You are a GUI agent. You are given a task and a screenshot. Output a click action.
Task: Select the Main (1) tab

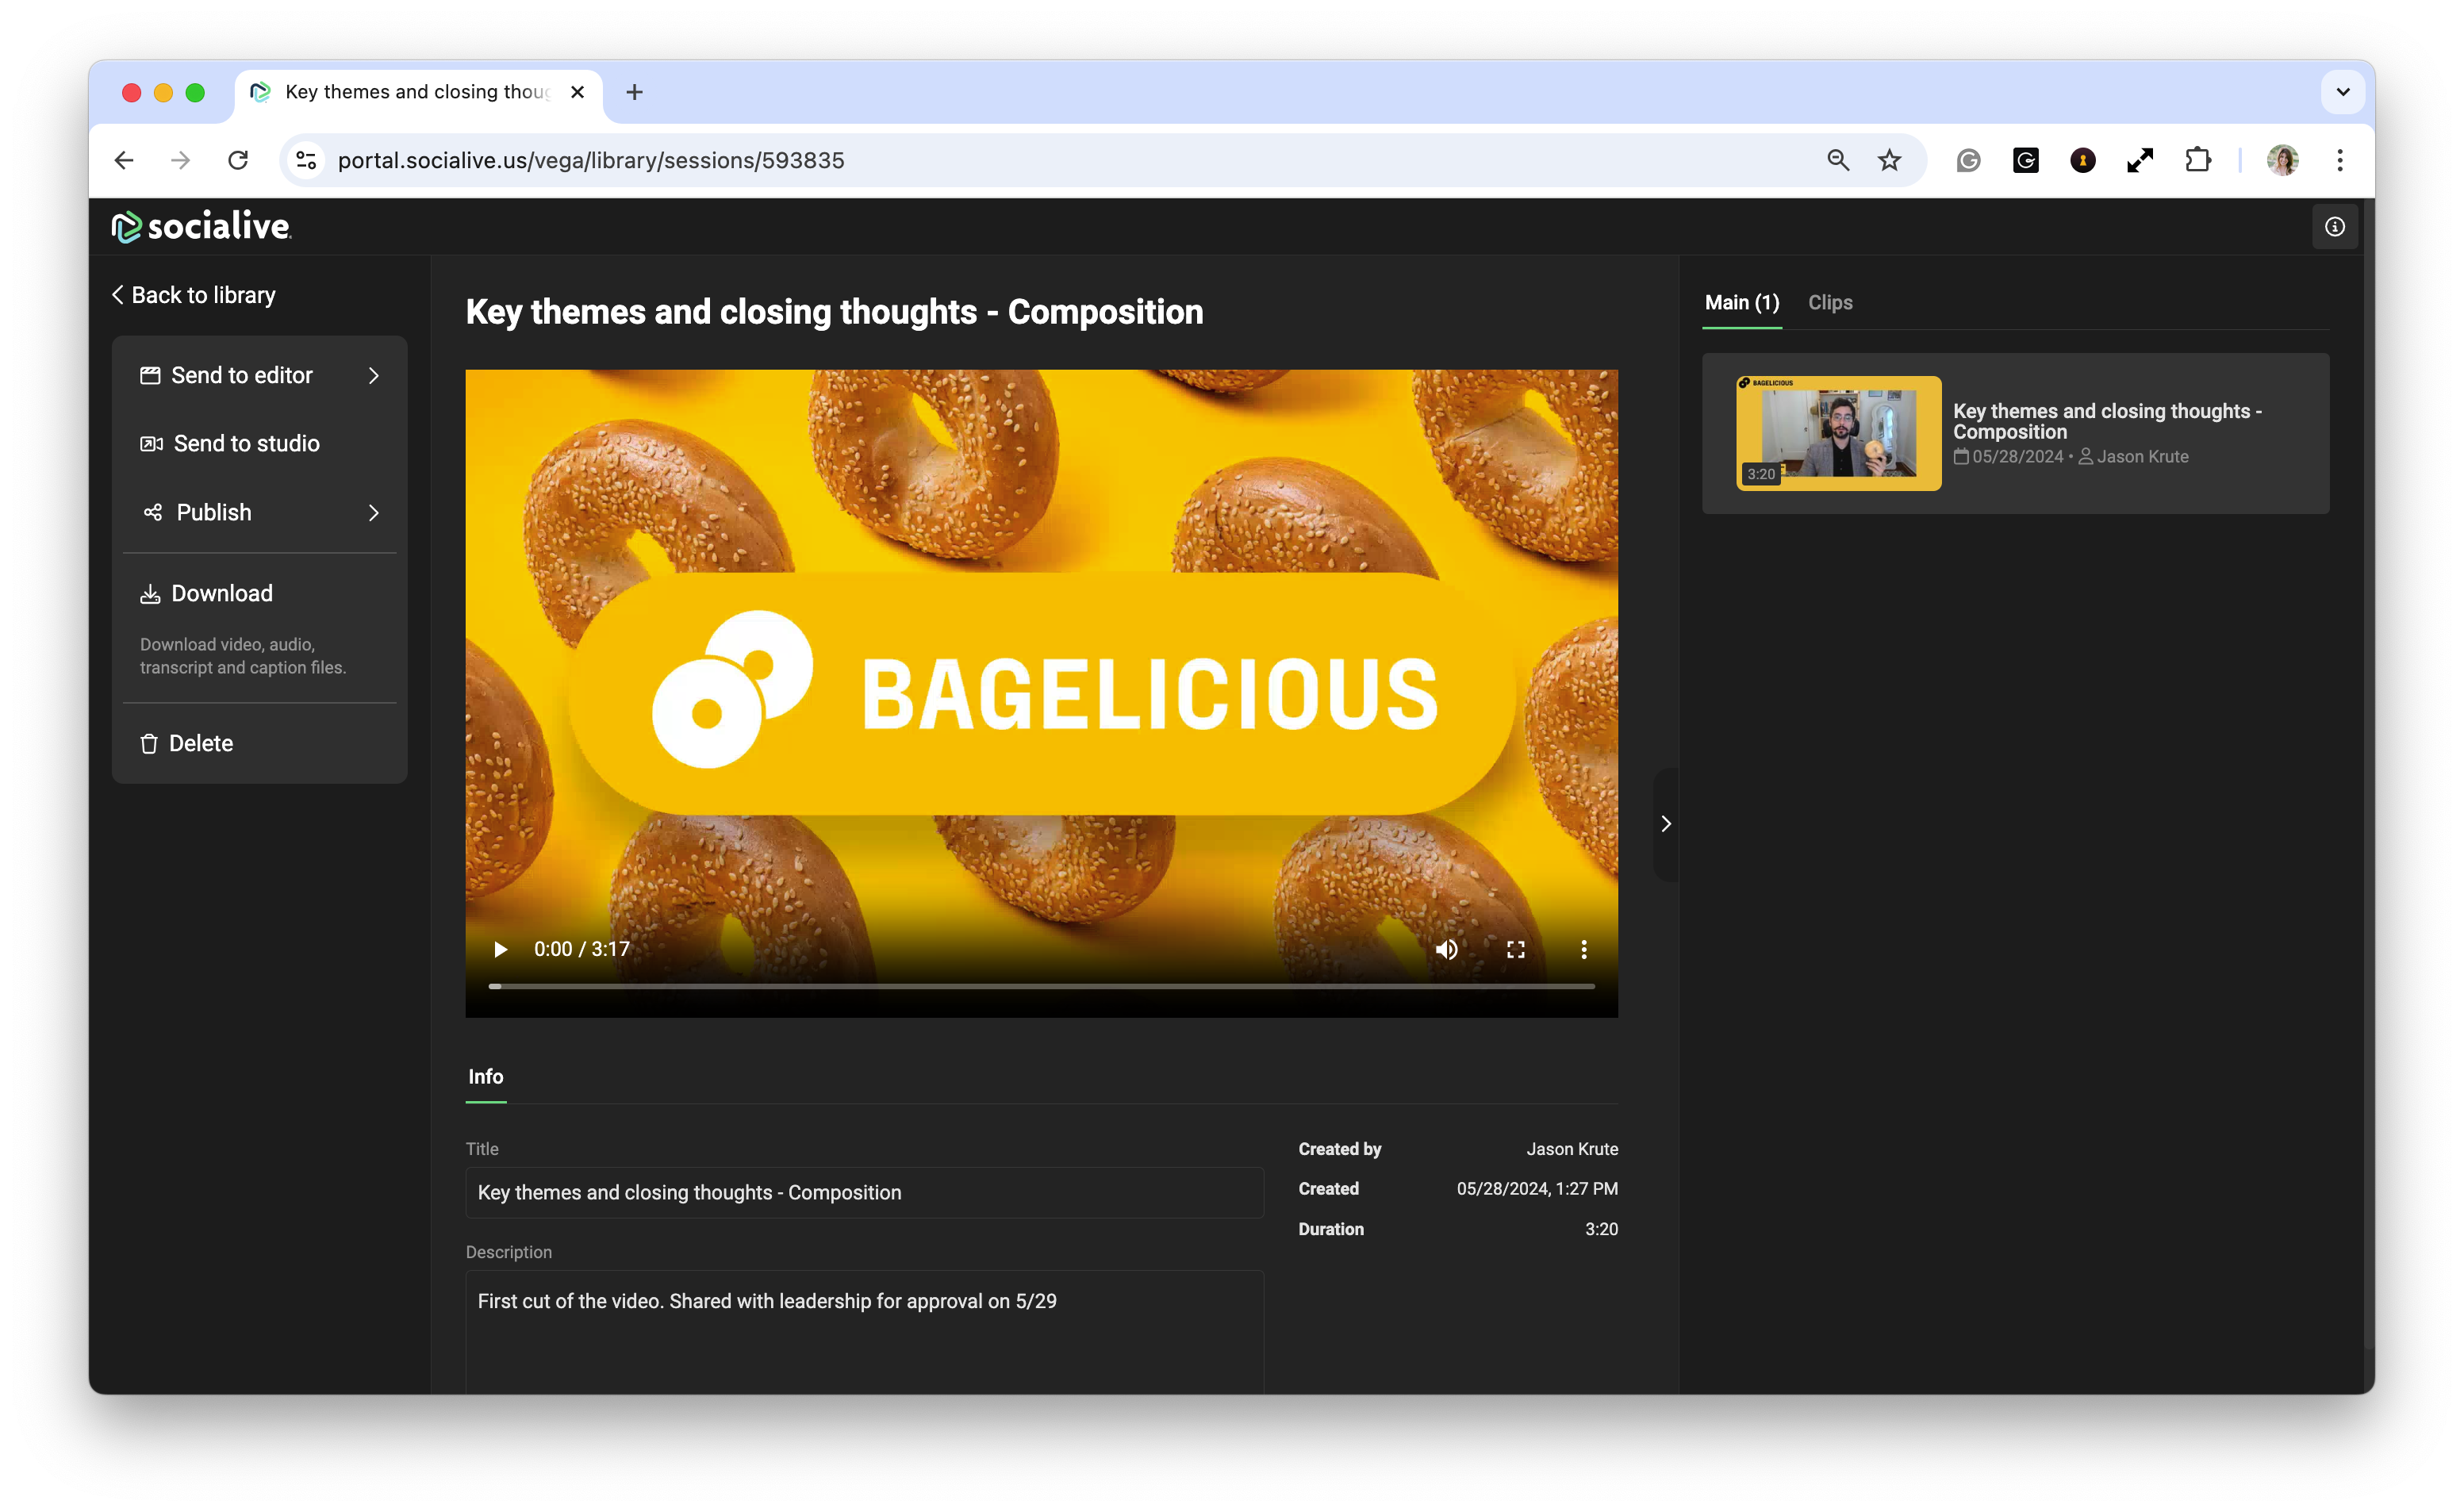(1741, 302)
